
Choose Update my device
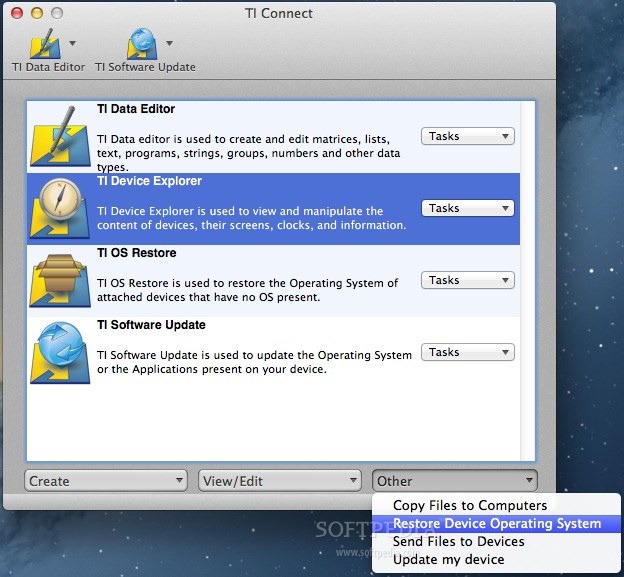[x=497, y=559]
